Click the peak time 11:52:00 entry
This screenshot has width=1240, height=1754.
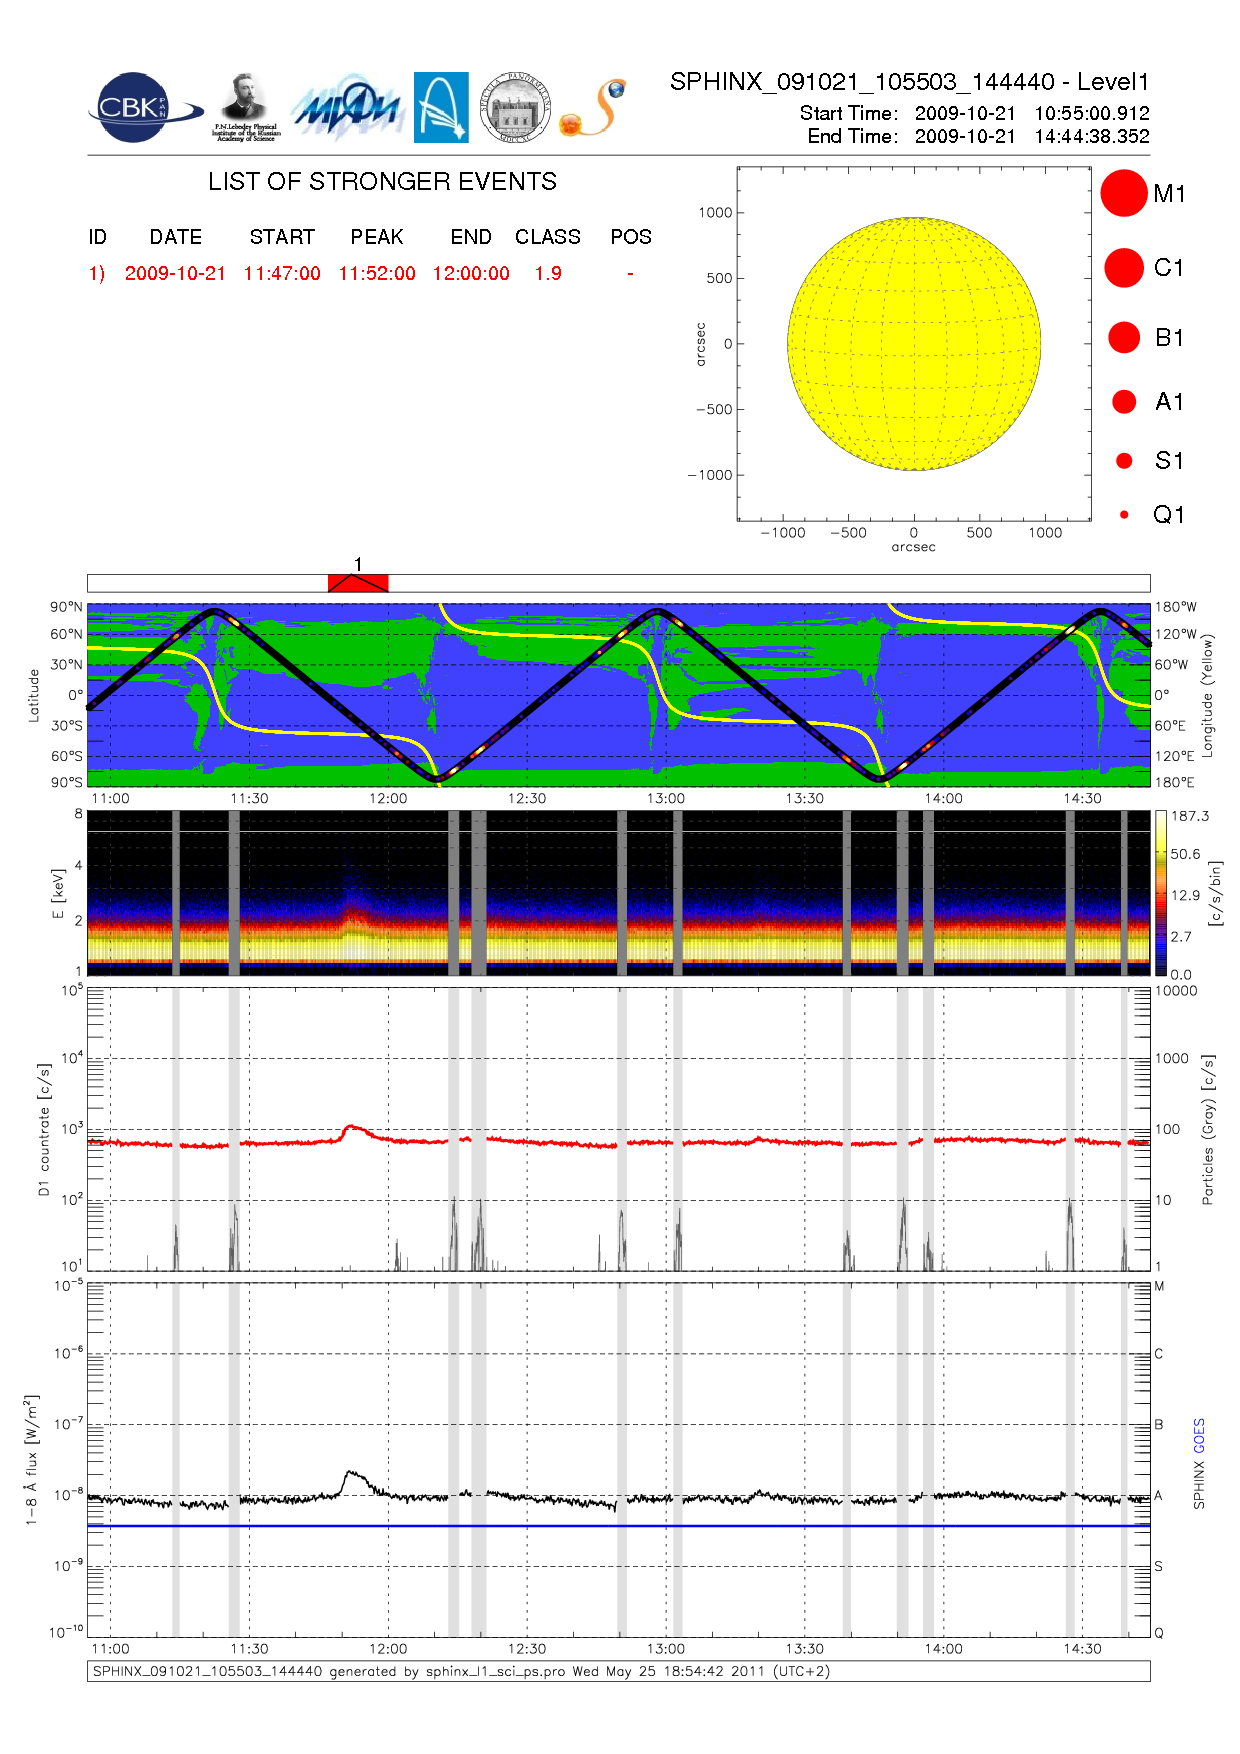377,274
